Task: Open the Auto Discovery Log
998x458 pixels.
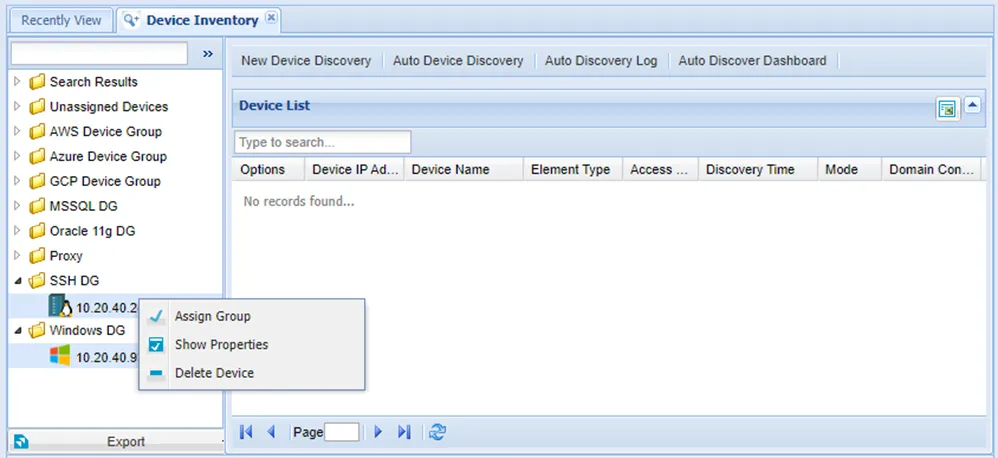Action: tap(601, 60)
